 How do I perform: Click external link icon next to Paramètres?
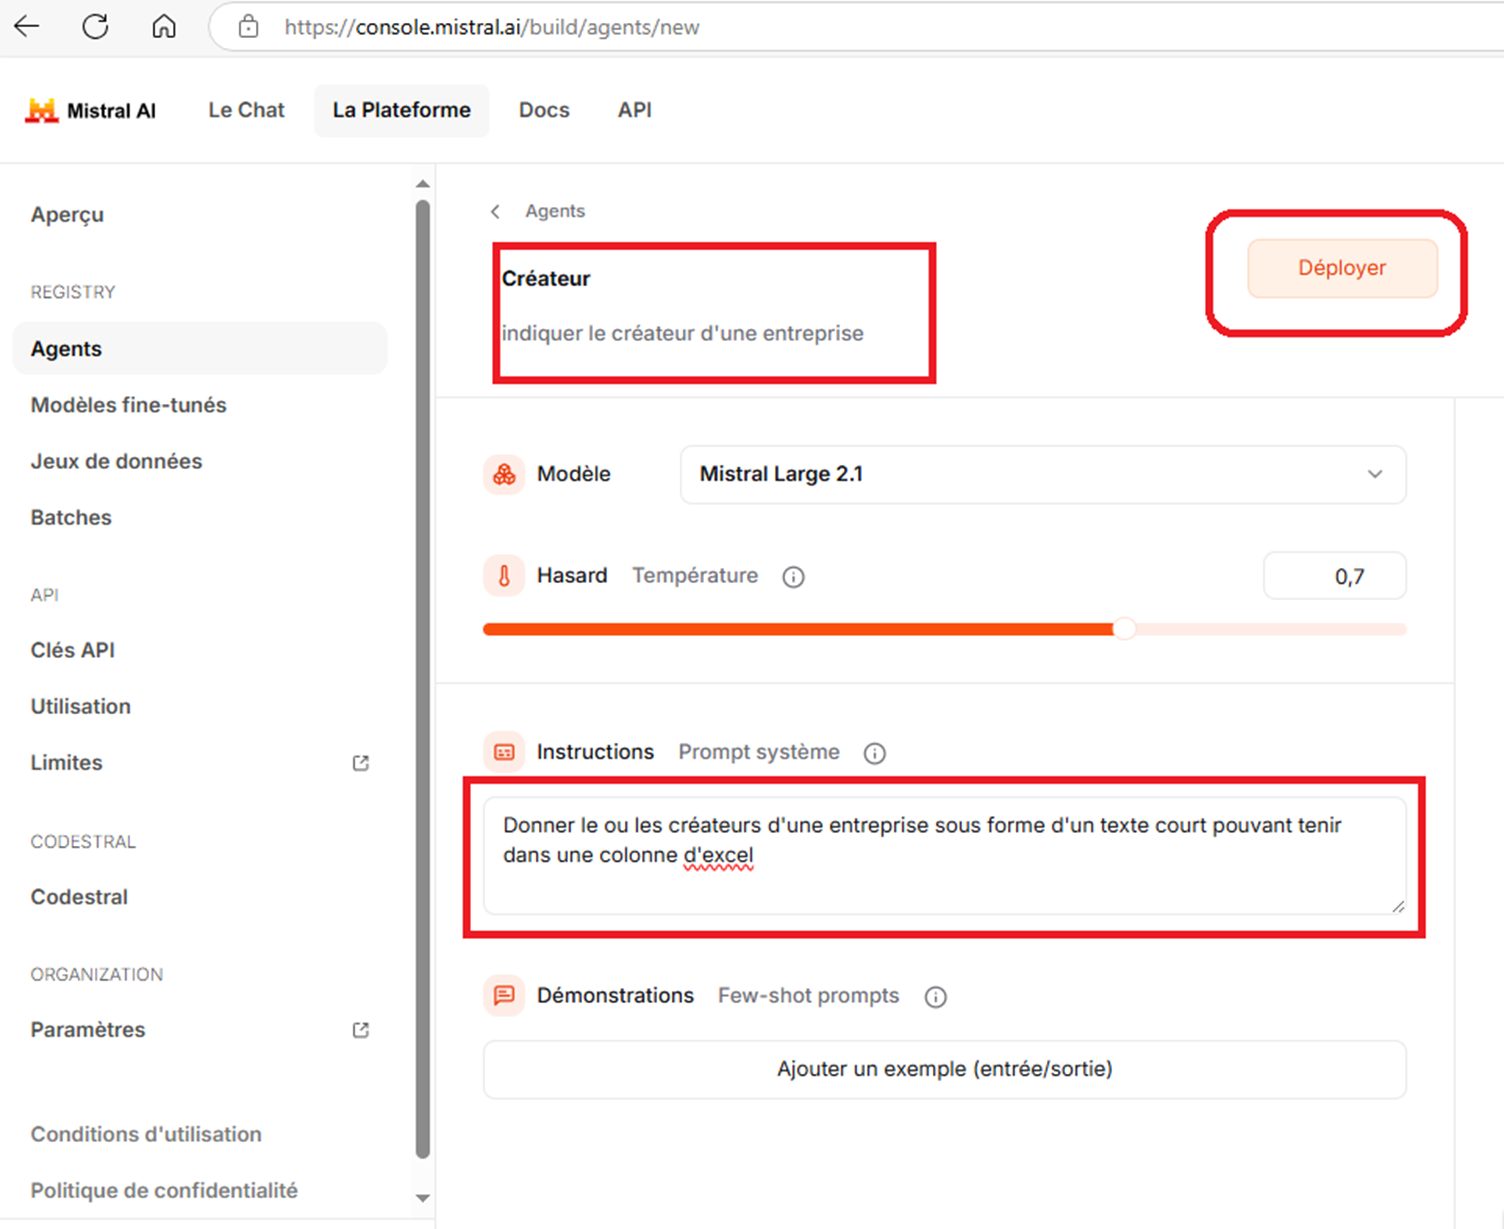pos(361,1030)
